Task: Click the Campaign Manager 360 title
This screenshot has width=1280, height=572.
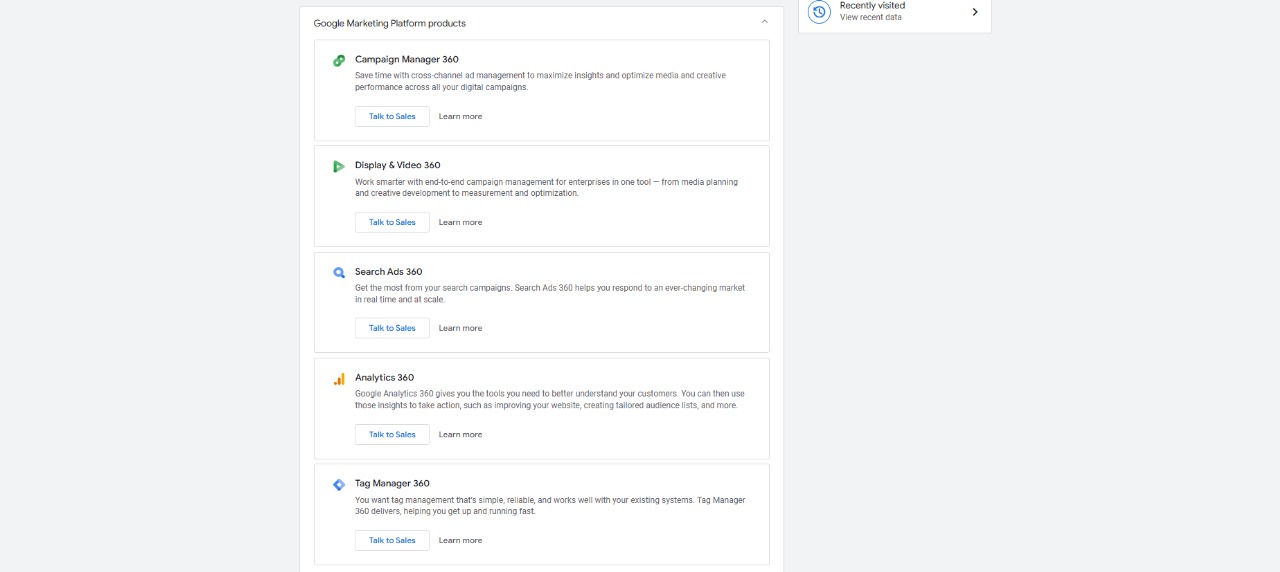Action: pos(407,59)
